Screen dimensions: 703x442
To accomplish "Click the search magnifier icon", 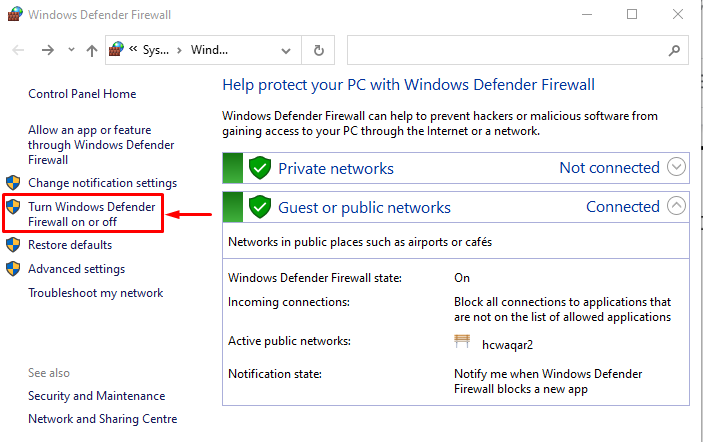I will (676, 50).
